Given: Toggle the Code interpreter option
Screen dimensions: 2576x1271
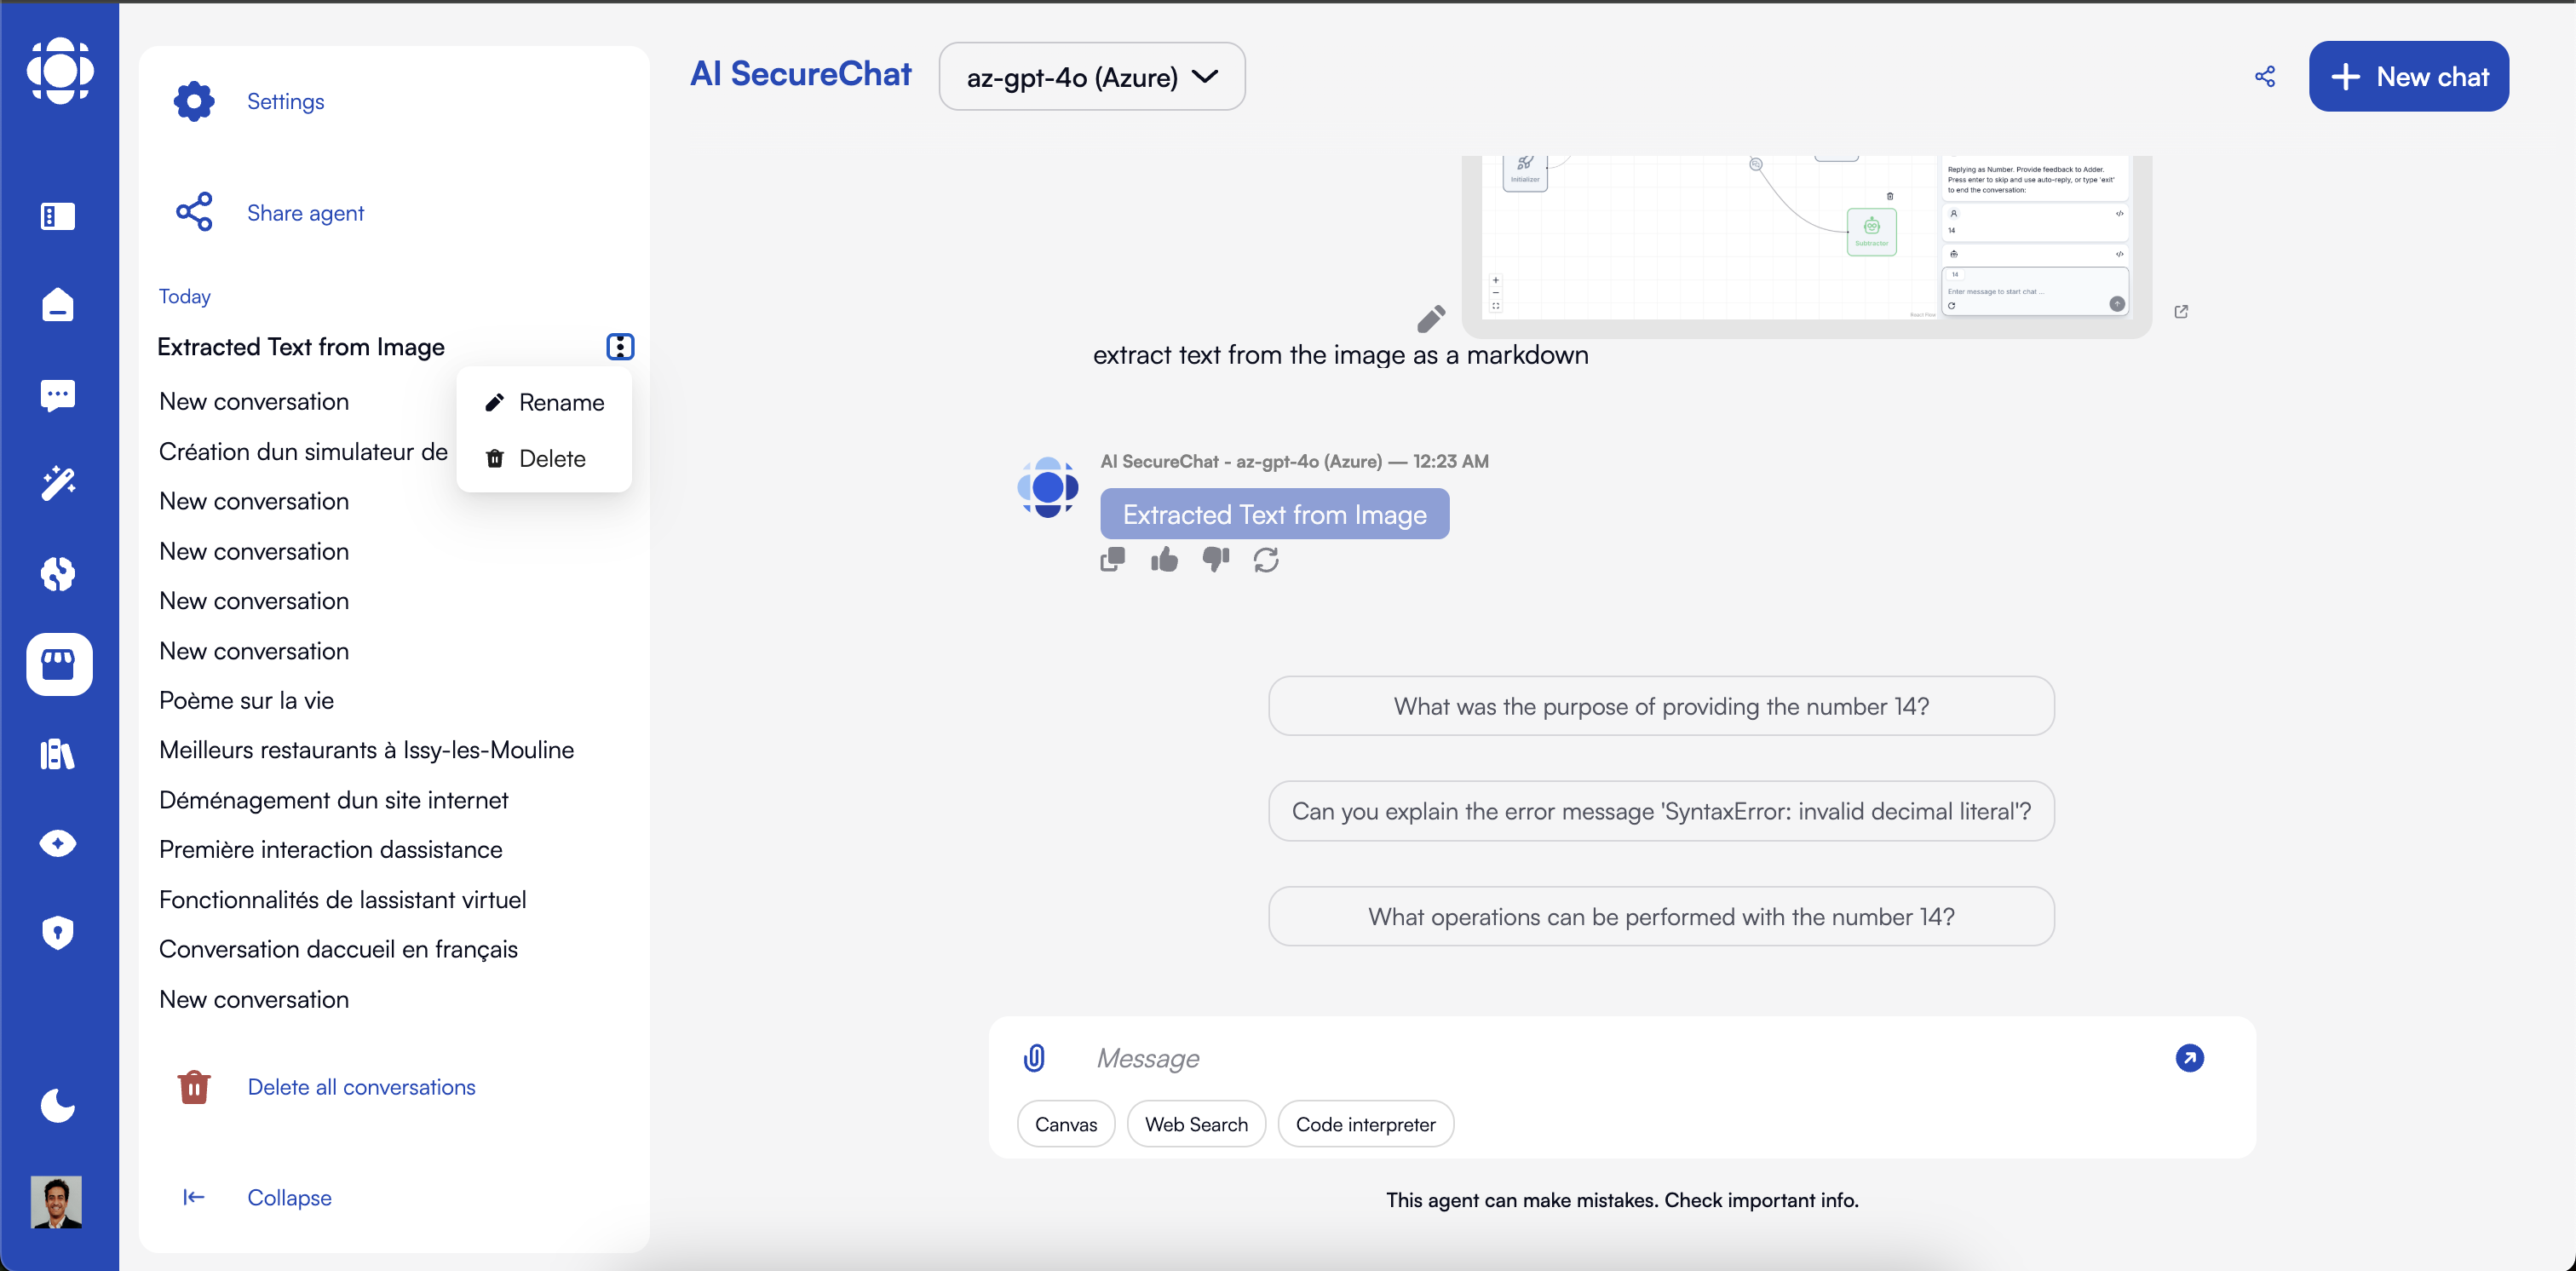Looking at the screenshot, I should [1365, 1124].
